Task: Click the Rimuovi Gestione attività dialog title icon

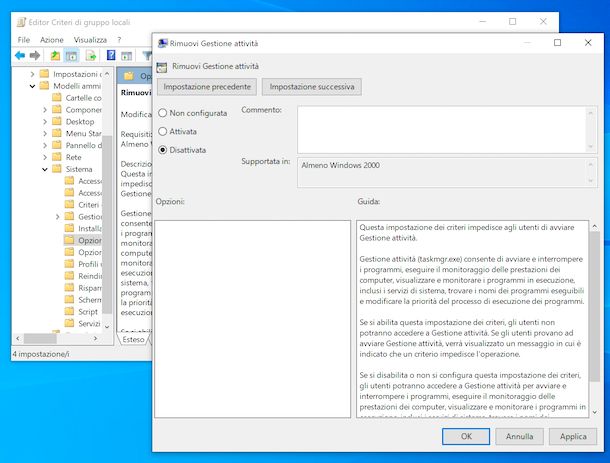Action: [x=162, y=43]
